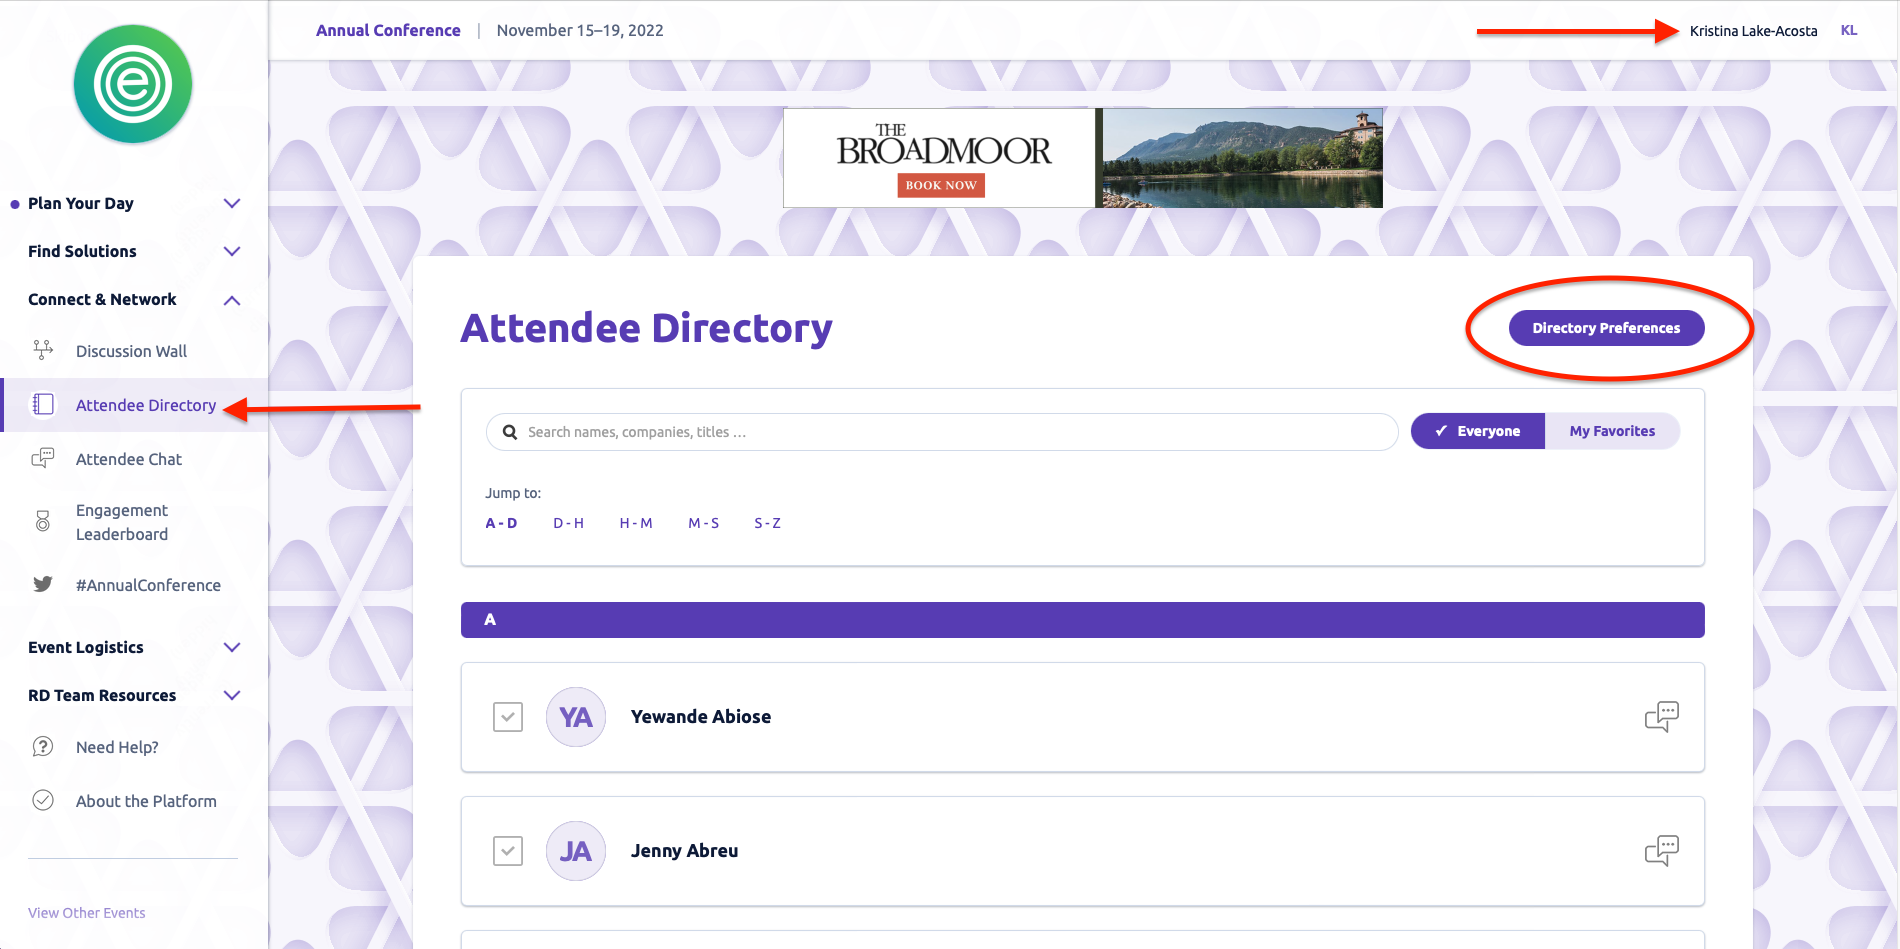The width and height of the screenshot is (1900, 949).
Task: Click Kristina Lake-Acosta user name
Action: tap(1753, 31)
